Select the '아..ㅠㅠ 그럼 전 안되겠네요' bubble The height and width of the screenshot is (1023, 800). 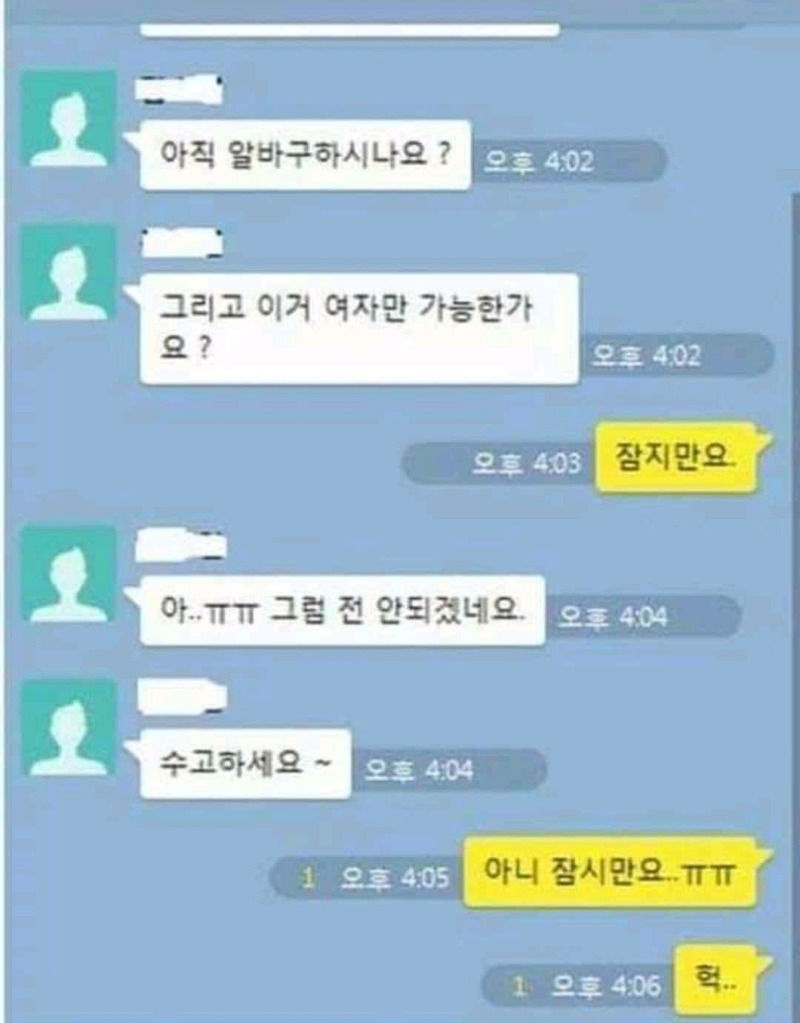pyautogui.click(x=343, y=611)
